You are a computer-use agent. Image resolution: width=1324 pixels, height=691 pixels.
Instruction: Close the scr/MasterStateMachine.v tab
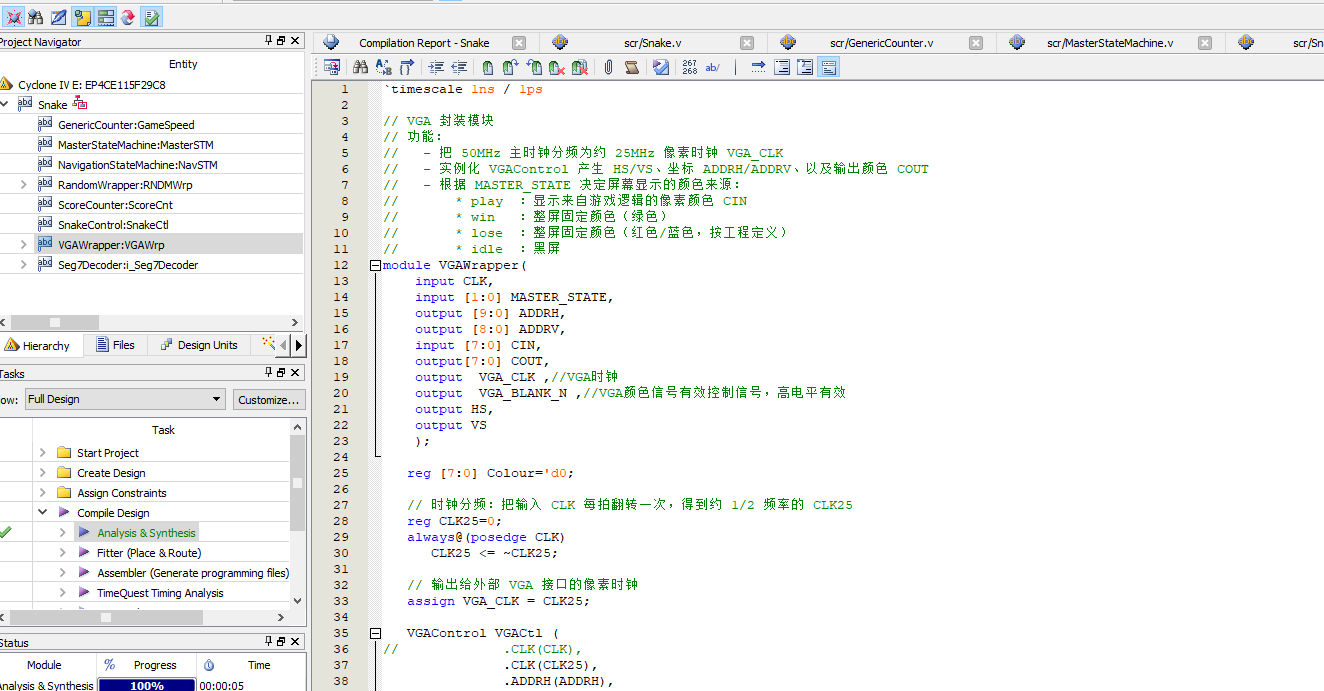[1205, 43]
